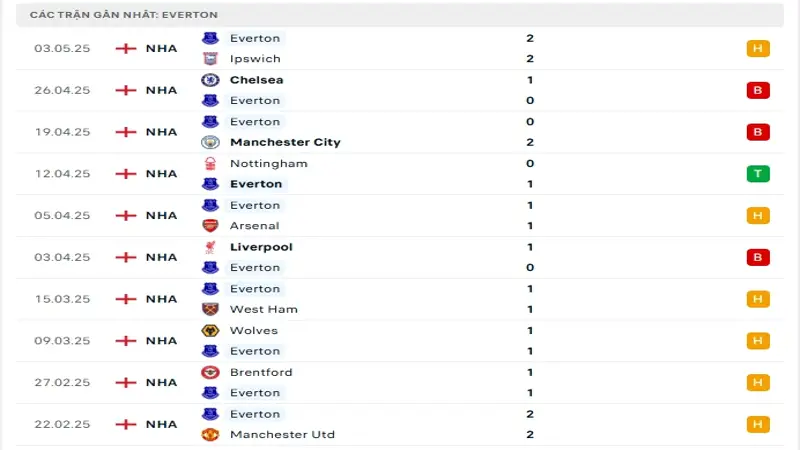The height and width of the screenshot is (450, 800).
Task: Click the Ipswich club crest
Action: [210, 59]
